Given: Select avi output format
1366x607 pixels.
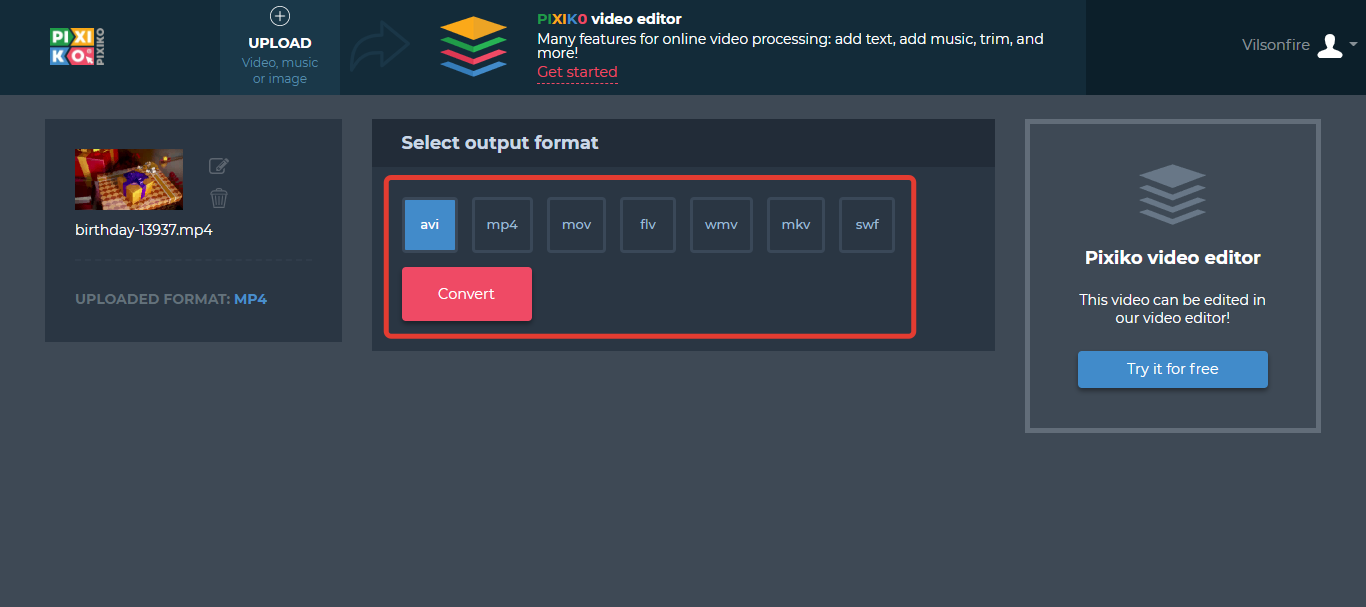Looking at the screenshot, I should click(x=430, y=224).
